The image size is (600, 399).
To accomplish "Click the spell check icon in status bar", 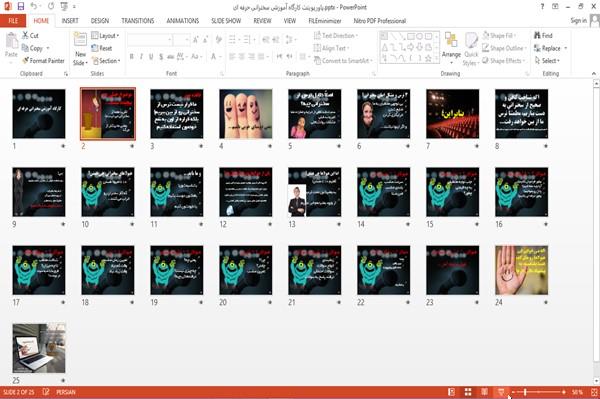I will pos(46,392).
